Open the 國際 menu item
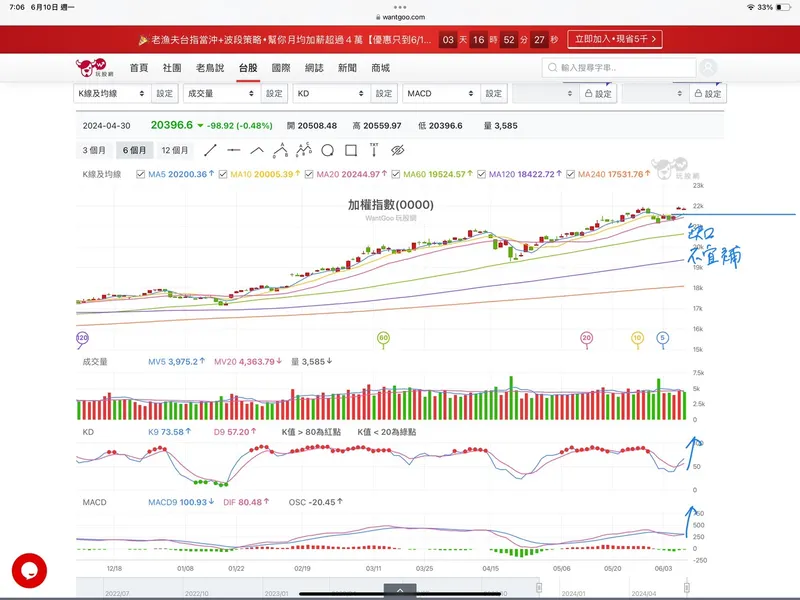The height and width of the screenshot is (600, 800). pos(281,68)
